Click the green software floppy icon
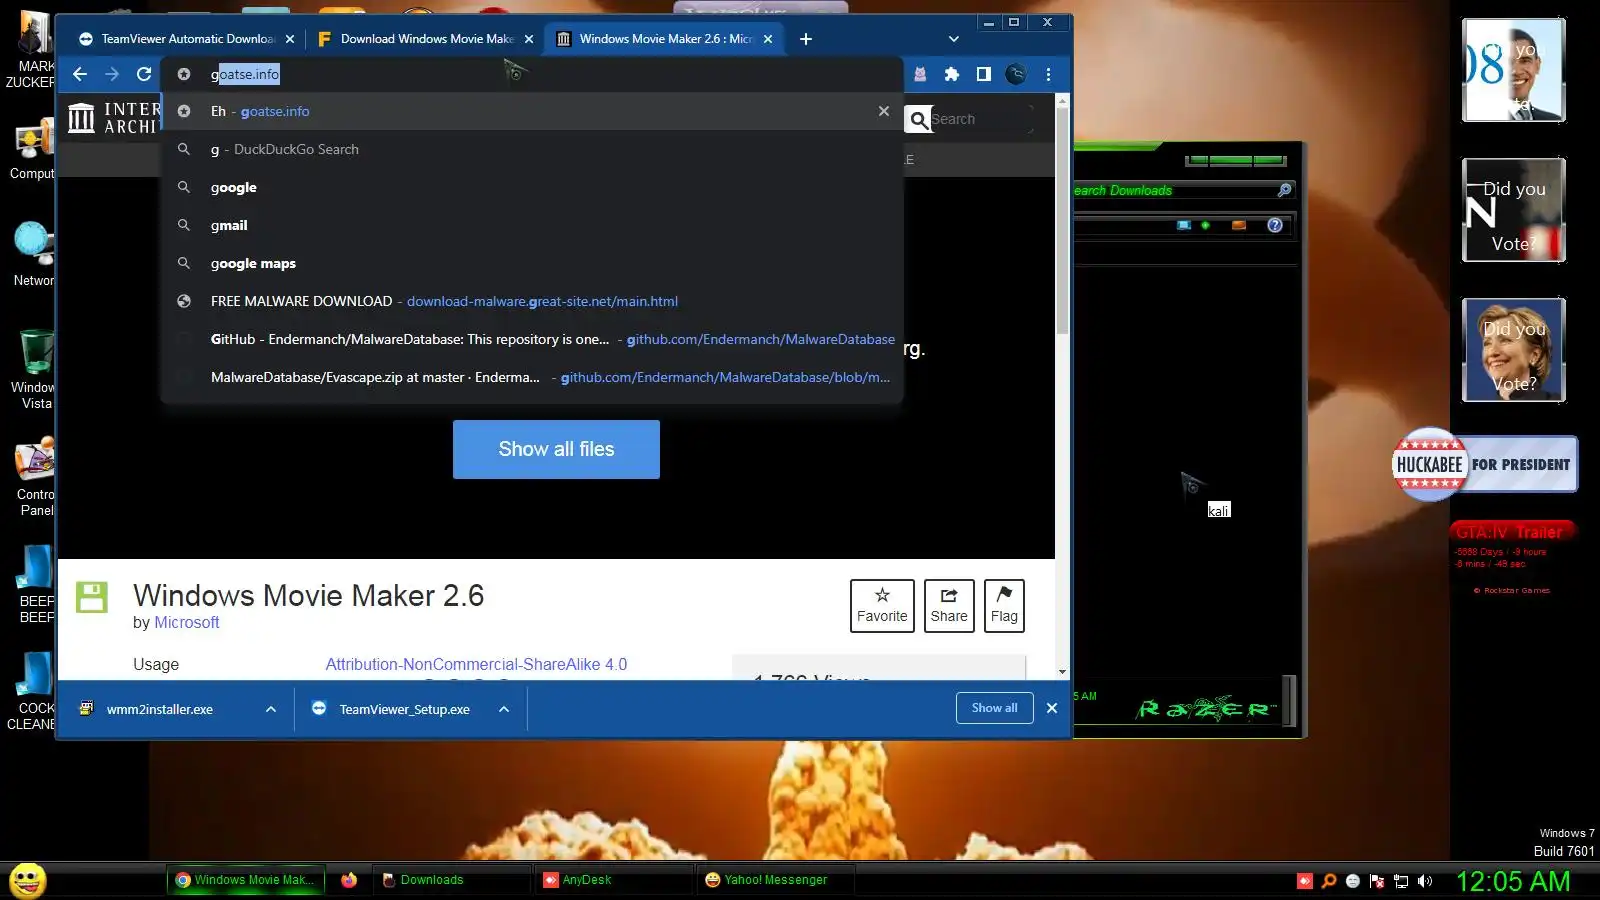Viewport: 1600px width, 900px height. pos(92,597)
